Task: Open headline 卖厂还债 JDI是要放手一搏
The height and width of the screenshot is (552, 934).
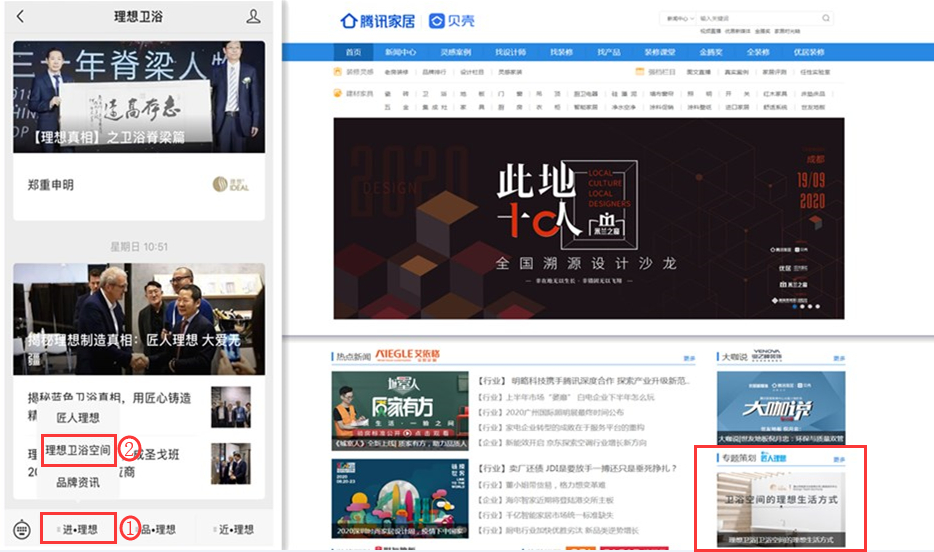Action: [578, 469]
